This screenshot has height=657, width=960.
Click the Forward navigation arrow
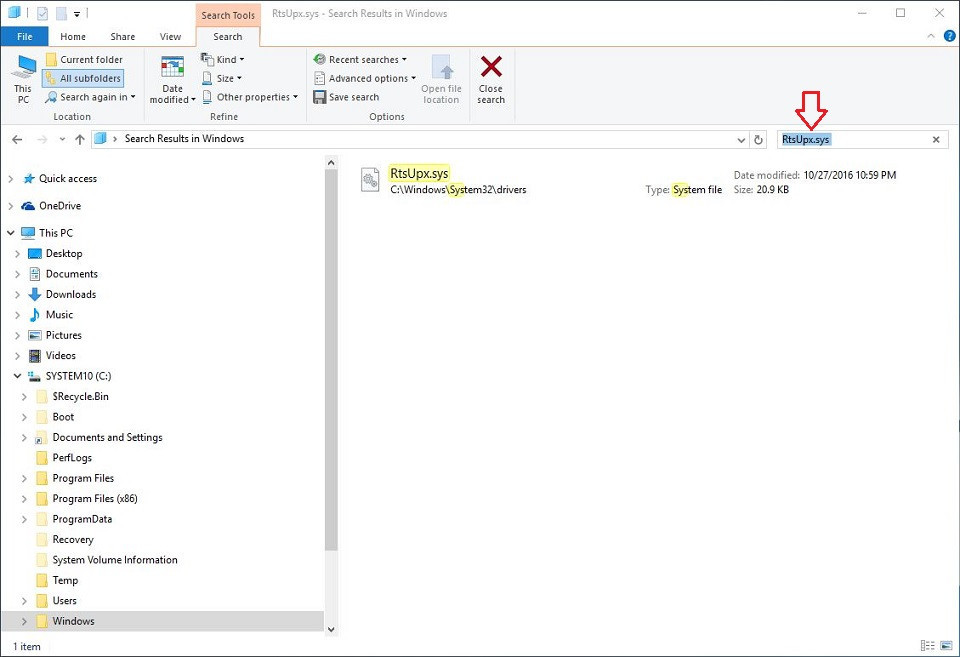pos(42,140)
